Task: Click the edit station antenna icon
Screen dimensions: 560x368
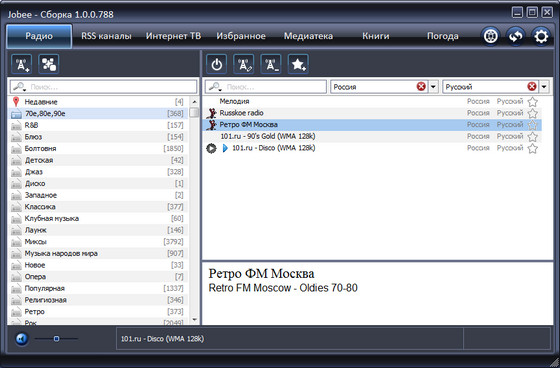Action: coord(244,64)
